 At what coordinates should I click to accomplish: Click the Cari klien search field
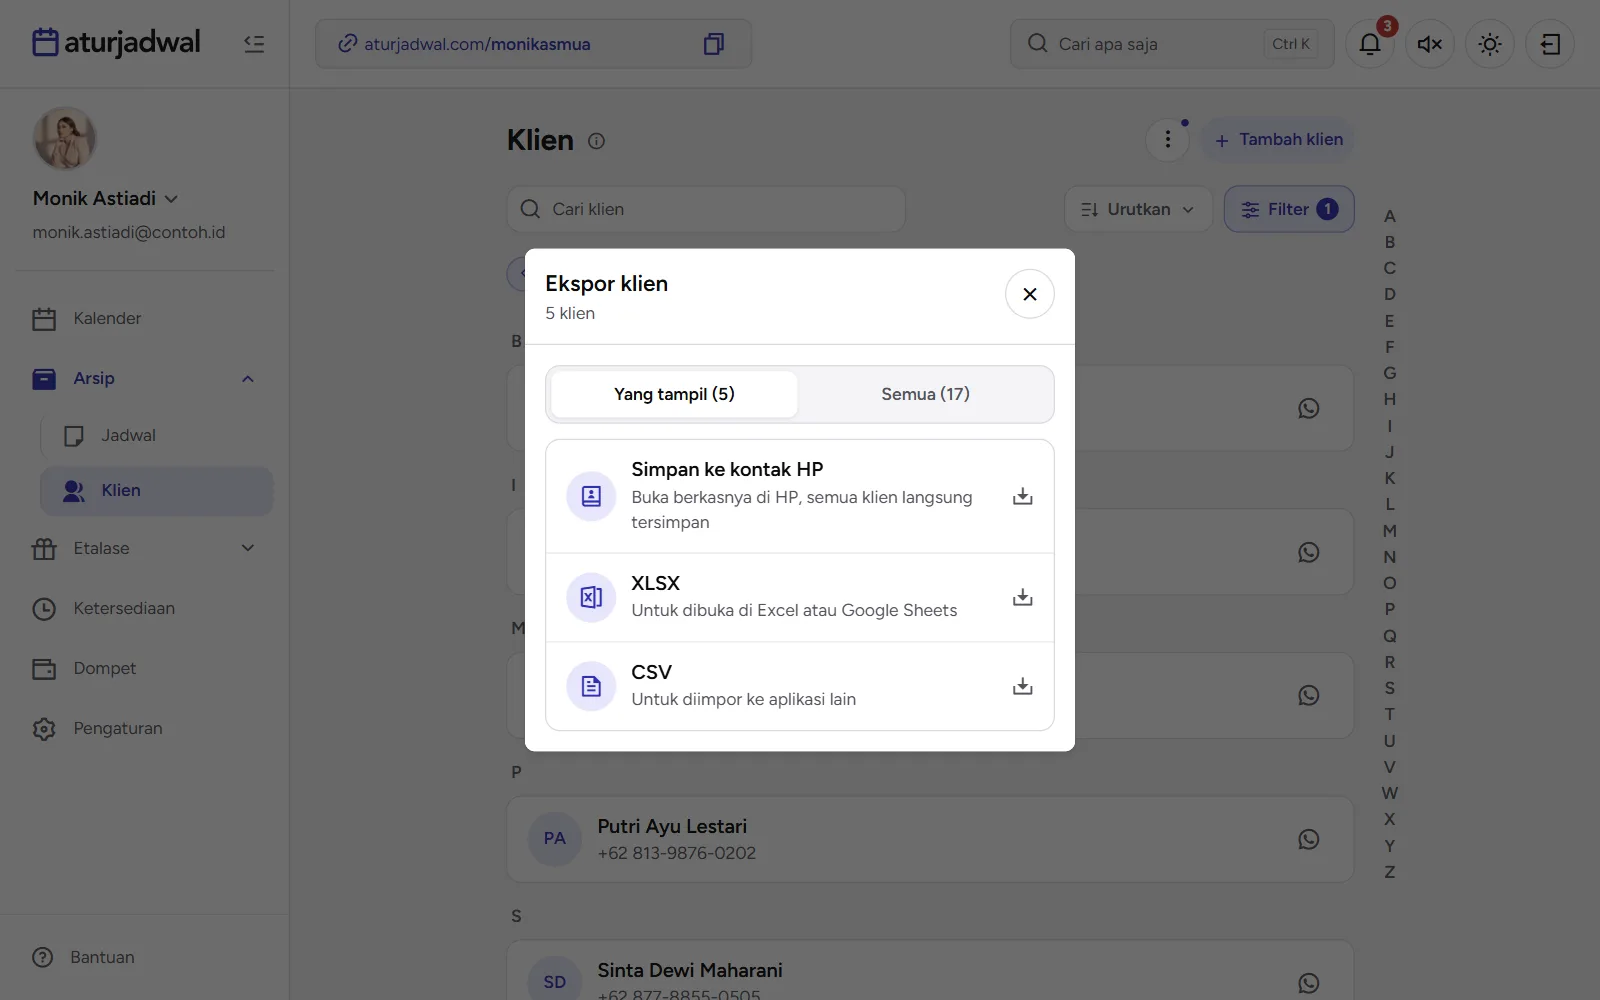pyautogui.click(x=706, y=209)
